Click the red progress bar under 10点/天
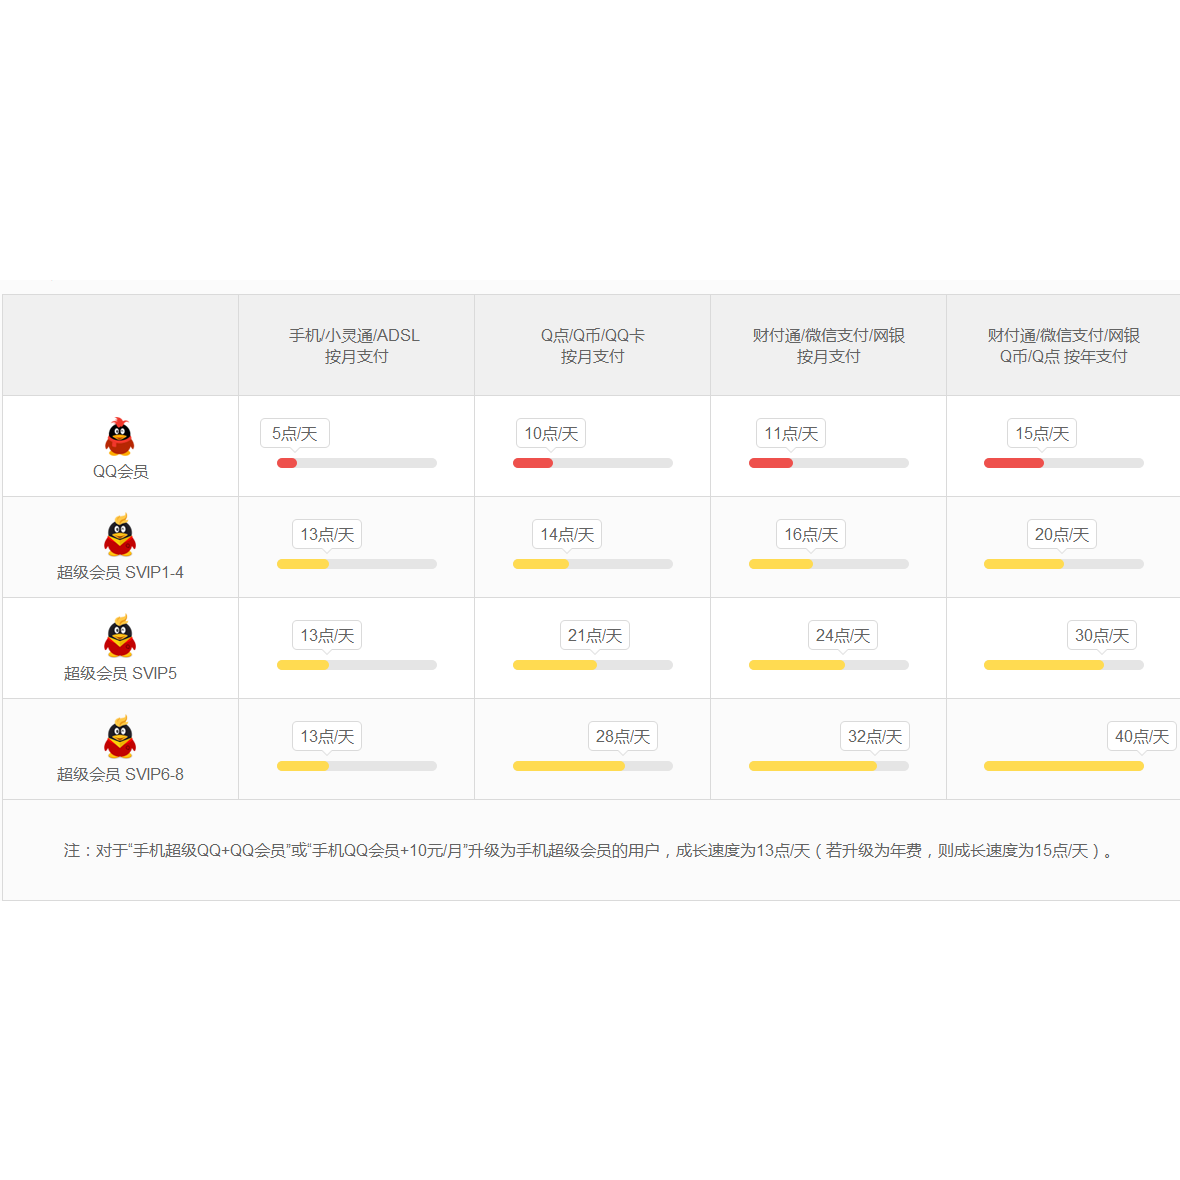Viewport: 1180px width, 1180px height. pyautogui.click(x=533, y=463)
